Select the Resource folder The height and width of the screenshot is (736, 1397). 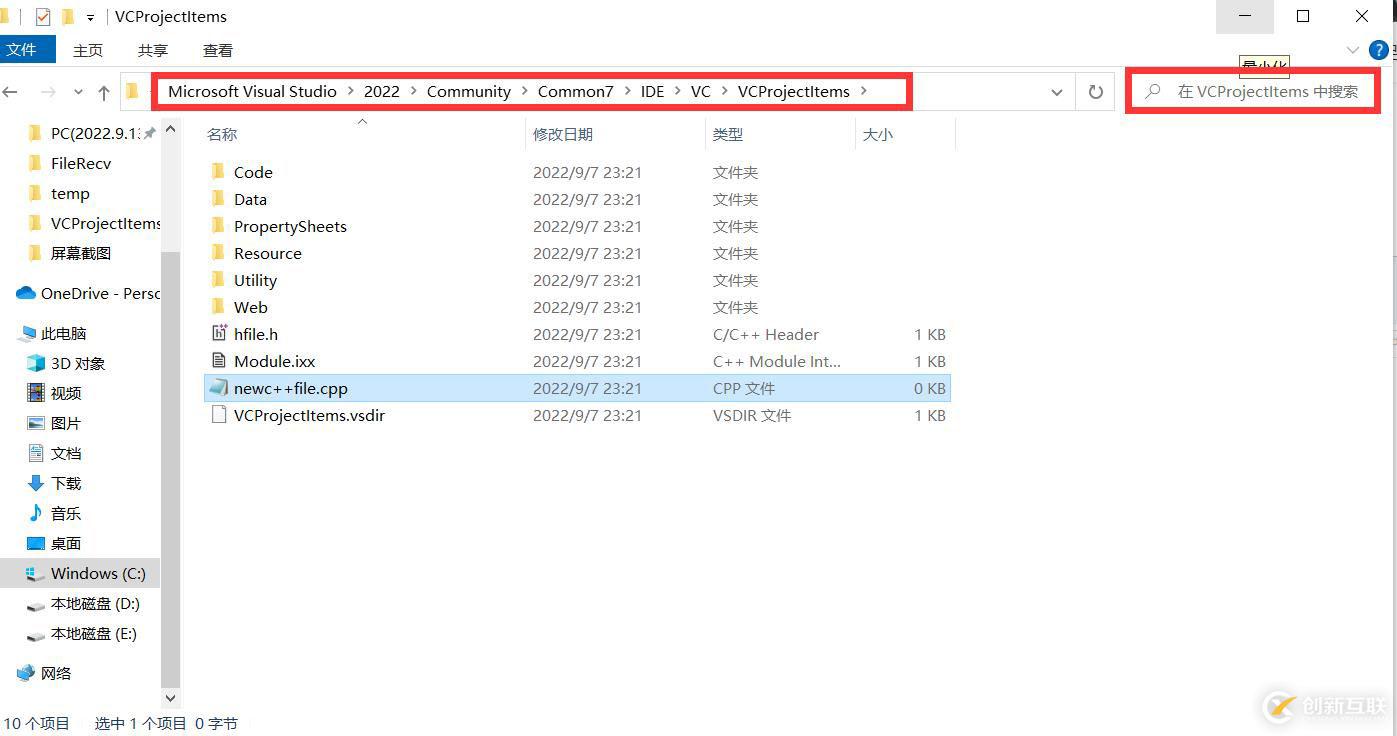(267, 253)
